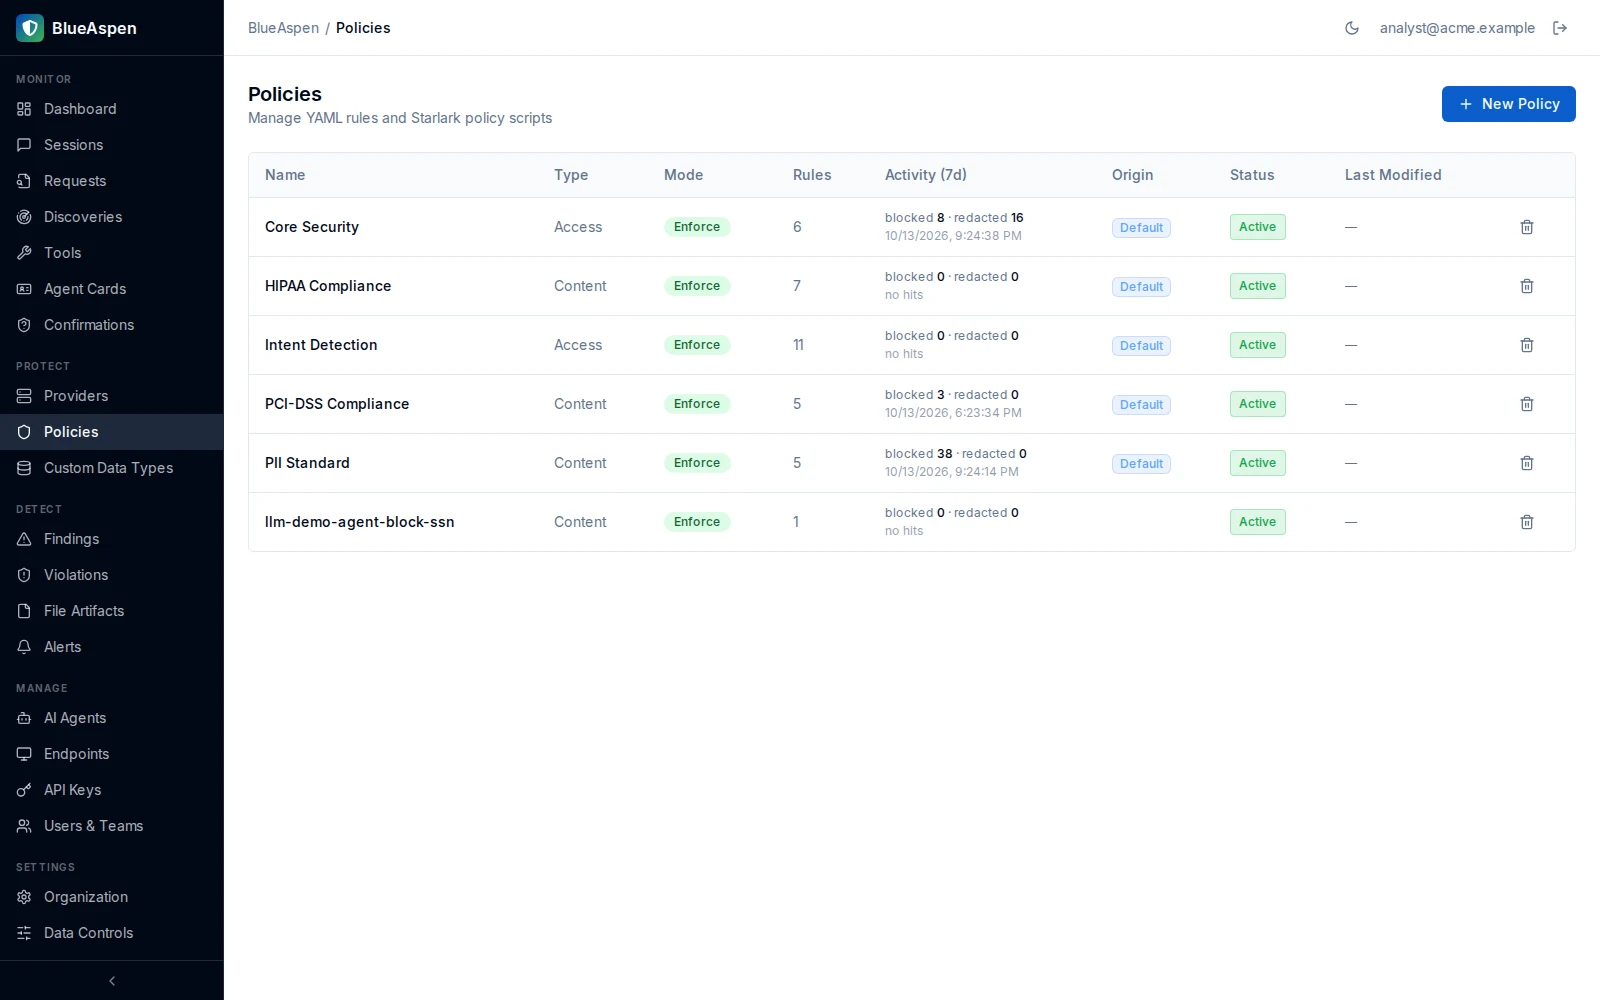Open Violations page
This screenshot has height=1000, width=1600.
(112, 575)
